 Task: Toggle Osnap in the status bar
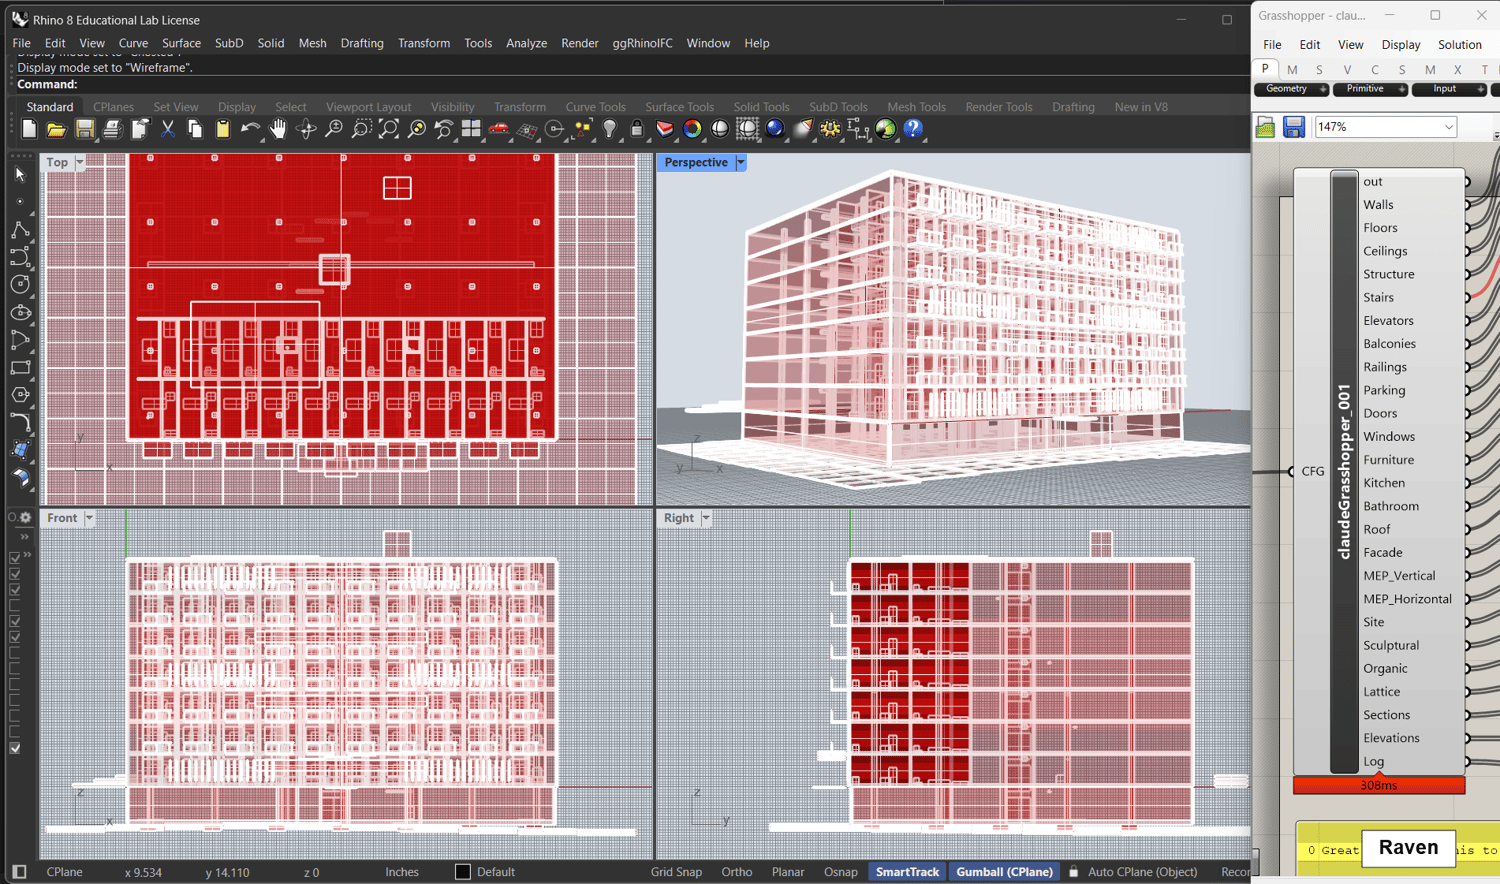[841, 872]
